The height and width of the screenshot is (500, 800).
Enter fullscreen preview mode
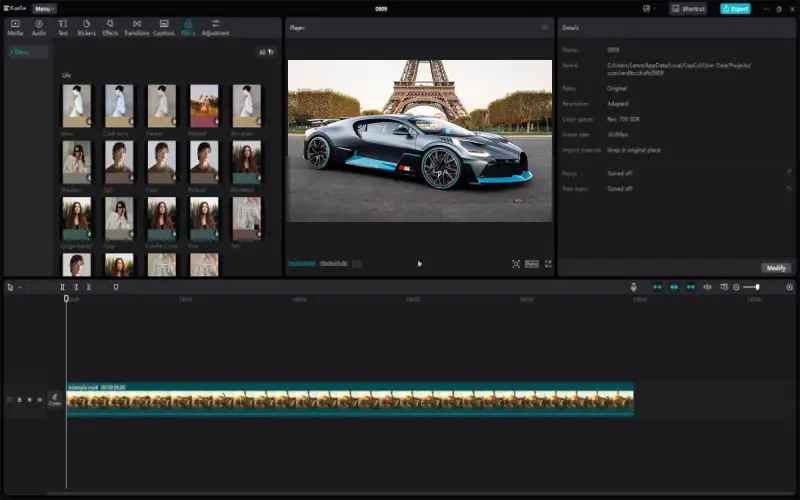tap(548, 264)
